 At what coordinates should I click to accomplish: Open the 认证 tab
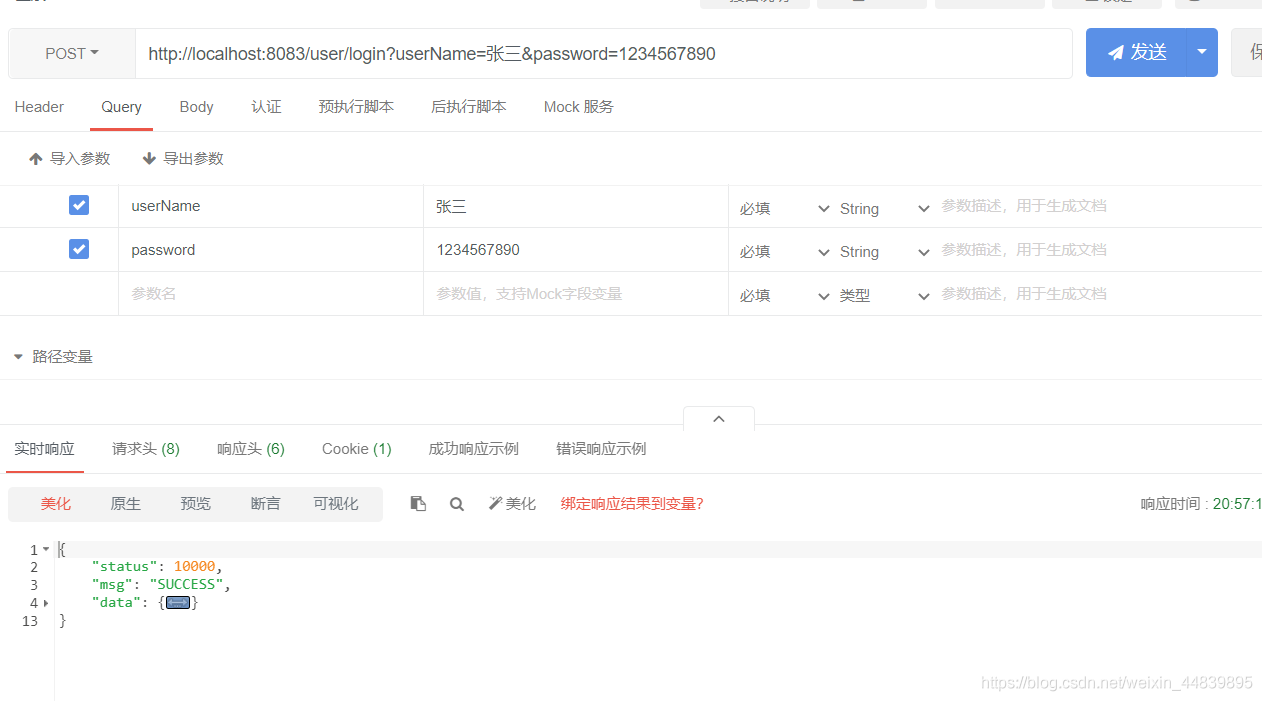(266, 107)
